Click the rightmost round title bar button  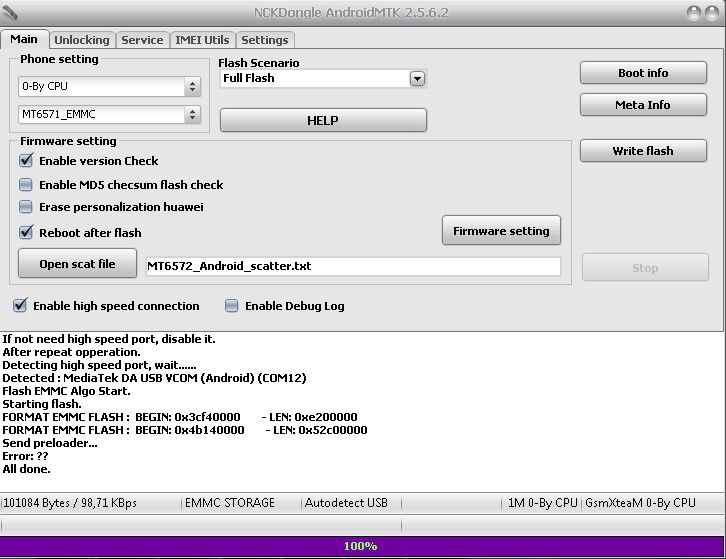click(712, 13)
